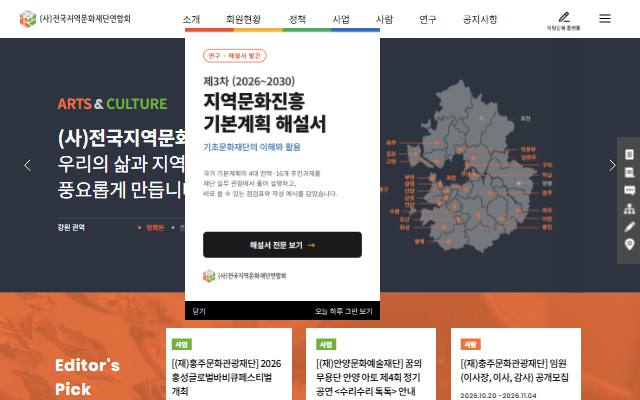Click the 수원 label on the map
This screenshot has width=640, height=400.
coord(394,211)
